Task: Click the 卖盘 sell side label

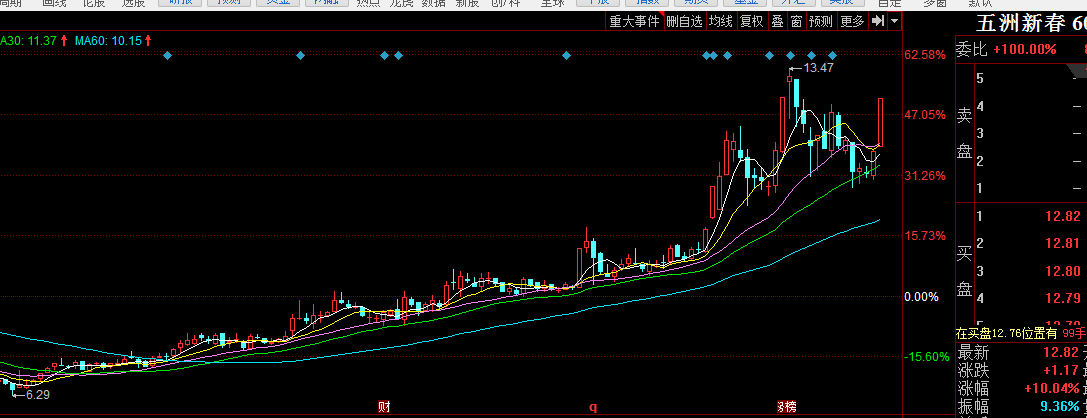Action: coord(964,133)
